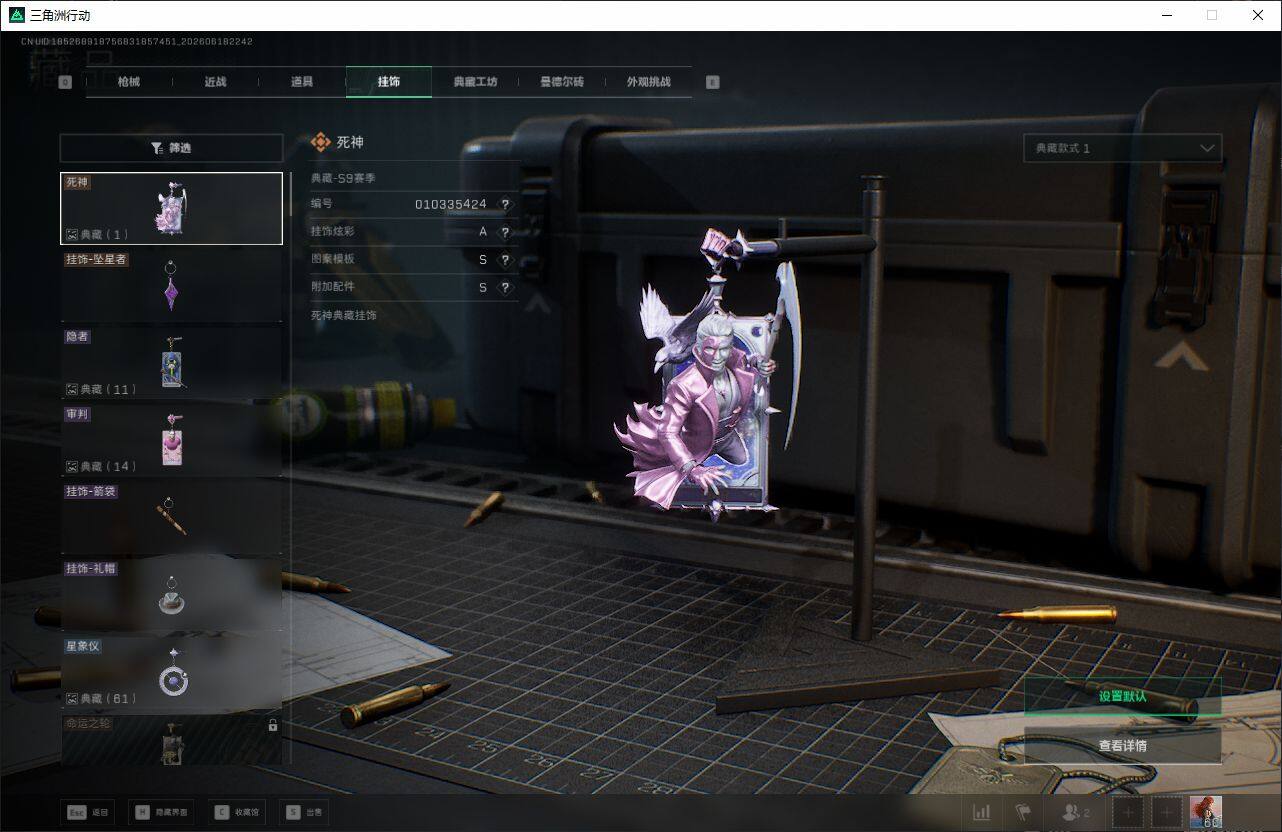Screen dimensions: 1282x832
Task: Go to the 外观挑战 tab
Action: [x=648, y=82]
